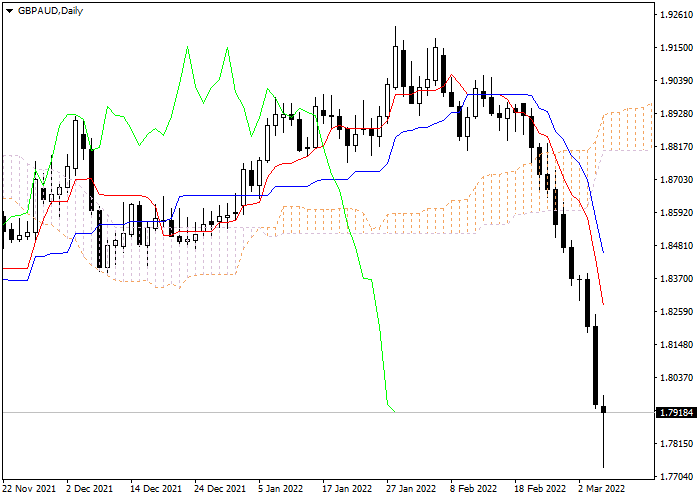Click the 1.92610 price level label
The width and height of the screenshot is (700, 500).
pos(677,15)
